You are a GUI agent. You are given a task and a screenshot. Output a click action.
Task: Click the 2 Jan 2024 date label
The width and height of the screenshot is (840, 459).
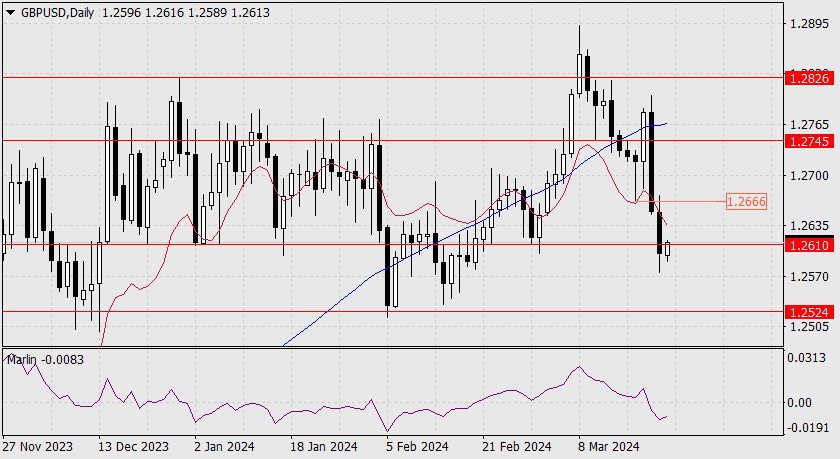(x=224, y=447)
